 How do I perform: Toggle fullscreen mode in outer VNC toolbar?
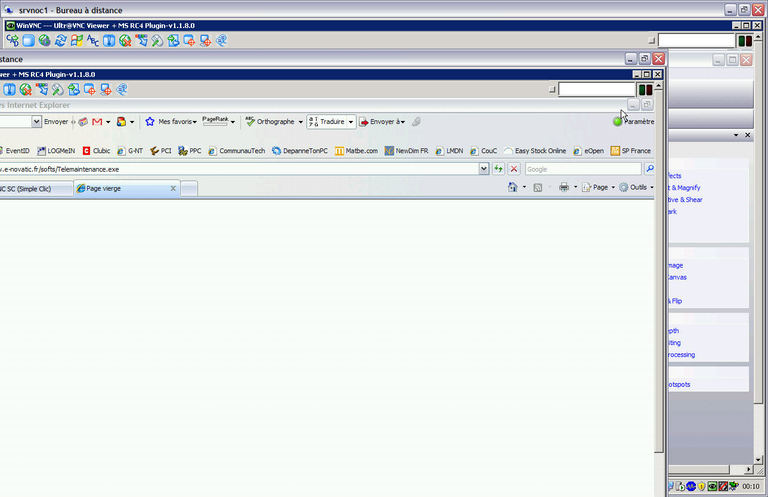[x=28, y=41]
